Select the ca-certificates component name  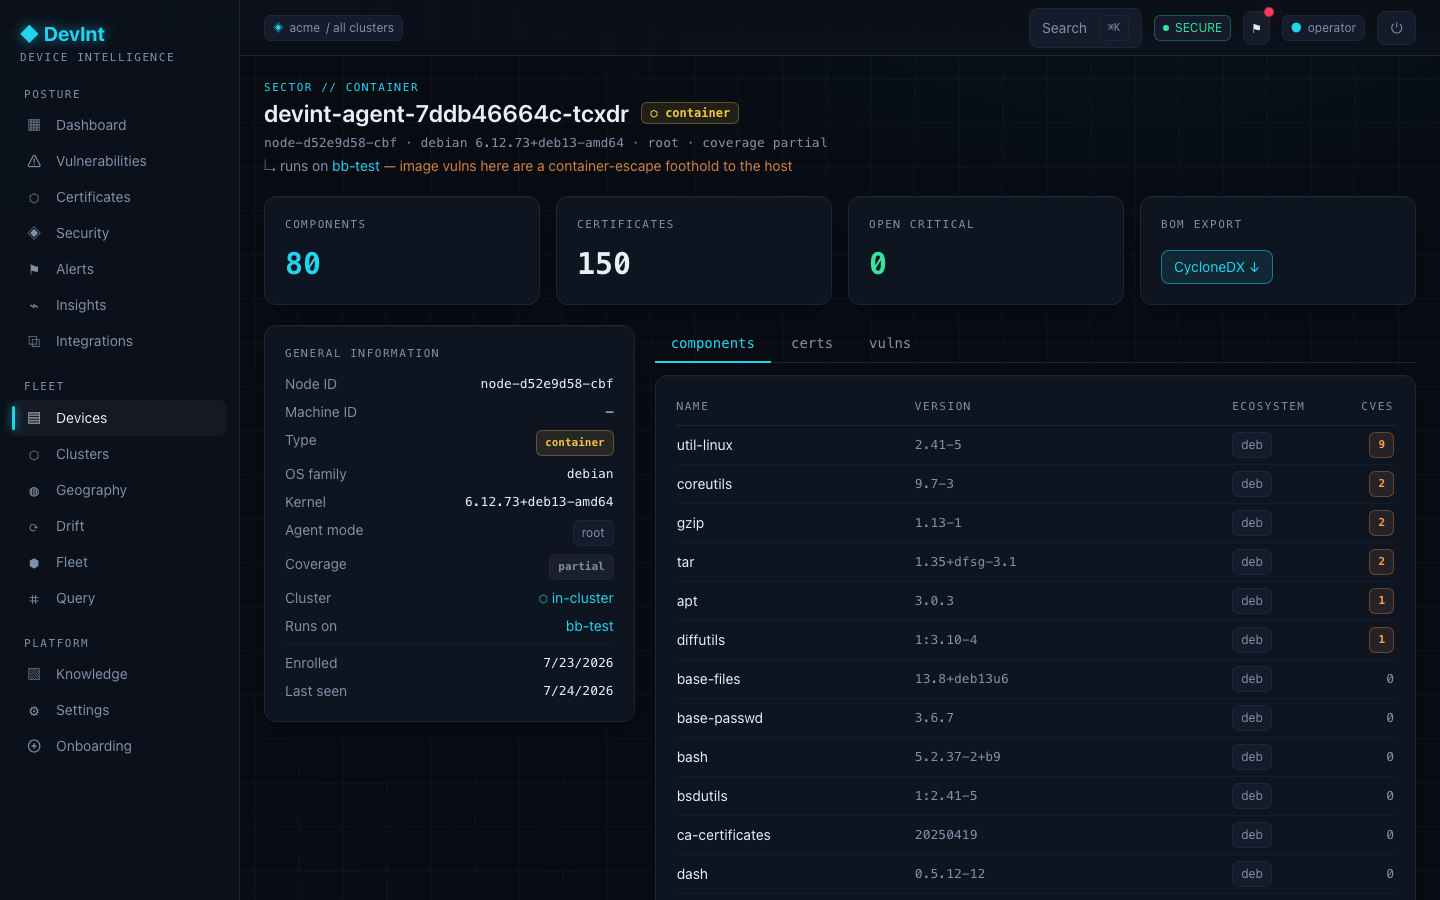click(x=724, y=835)
